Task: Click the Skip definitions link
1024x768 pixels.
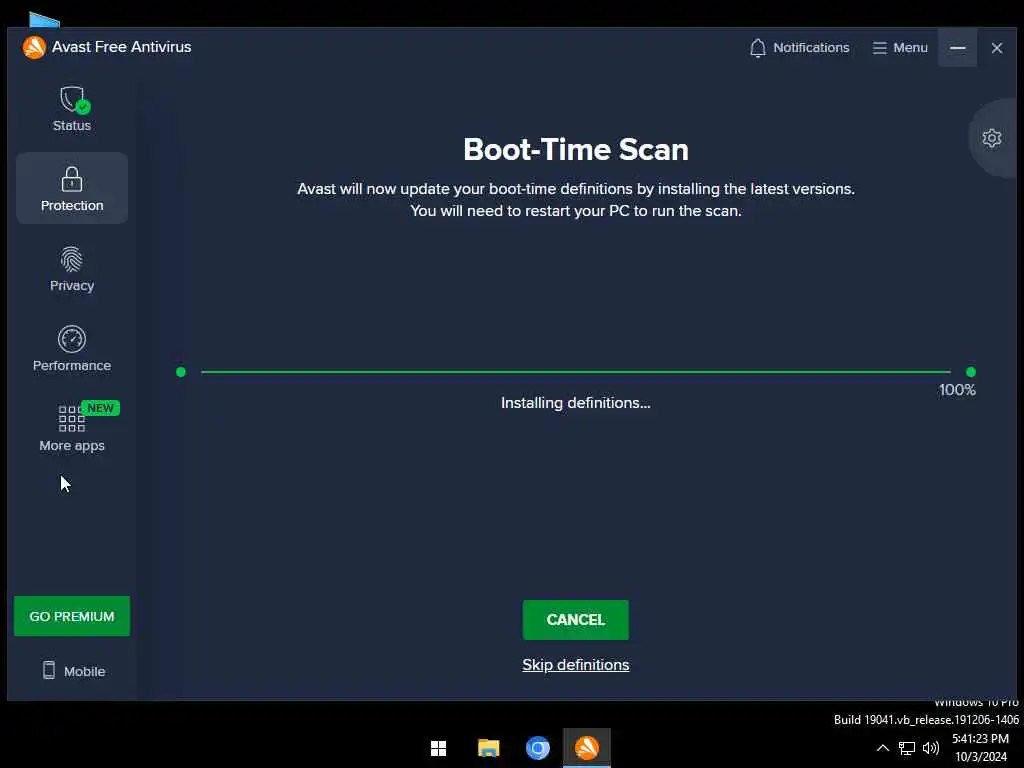Action: tap(575, 664)
